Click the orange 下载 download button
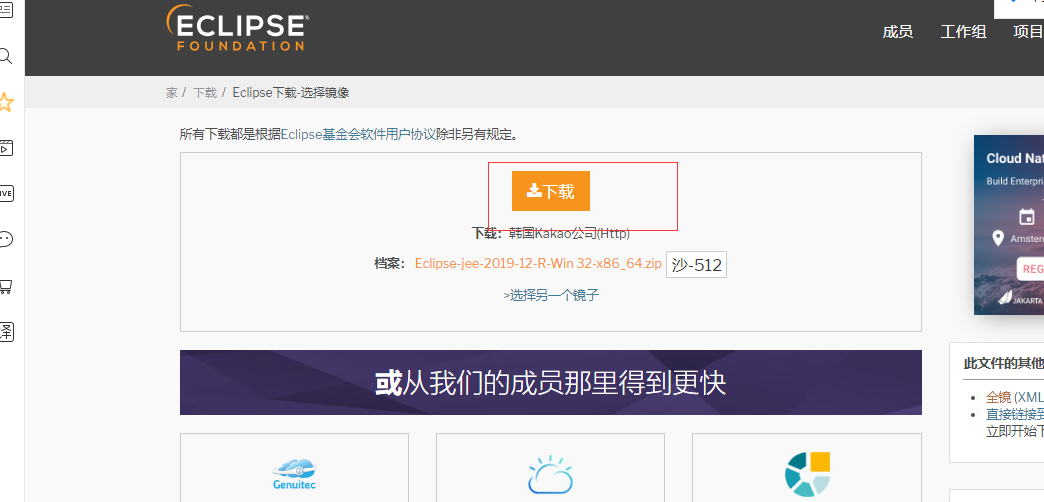Screen dimensions: 1044x502 [x=551, y=191]
